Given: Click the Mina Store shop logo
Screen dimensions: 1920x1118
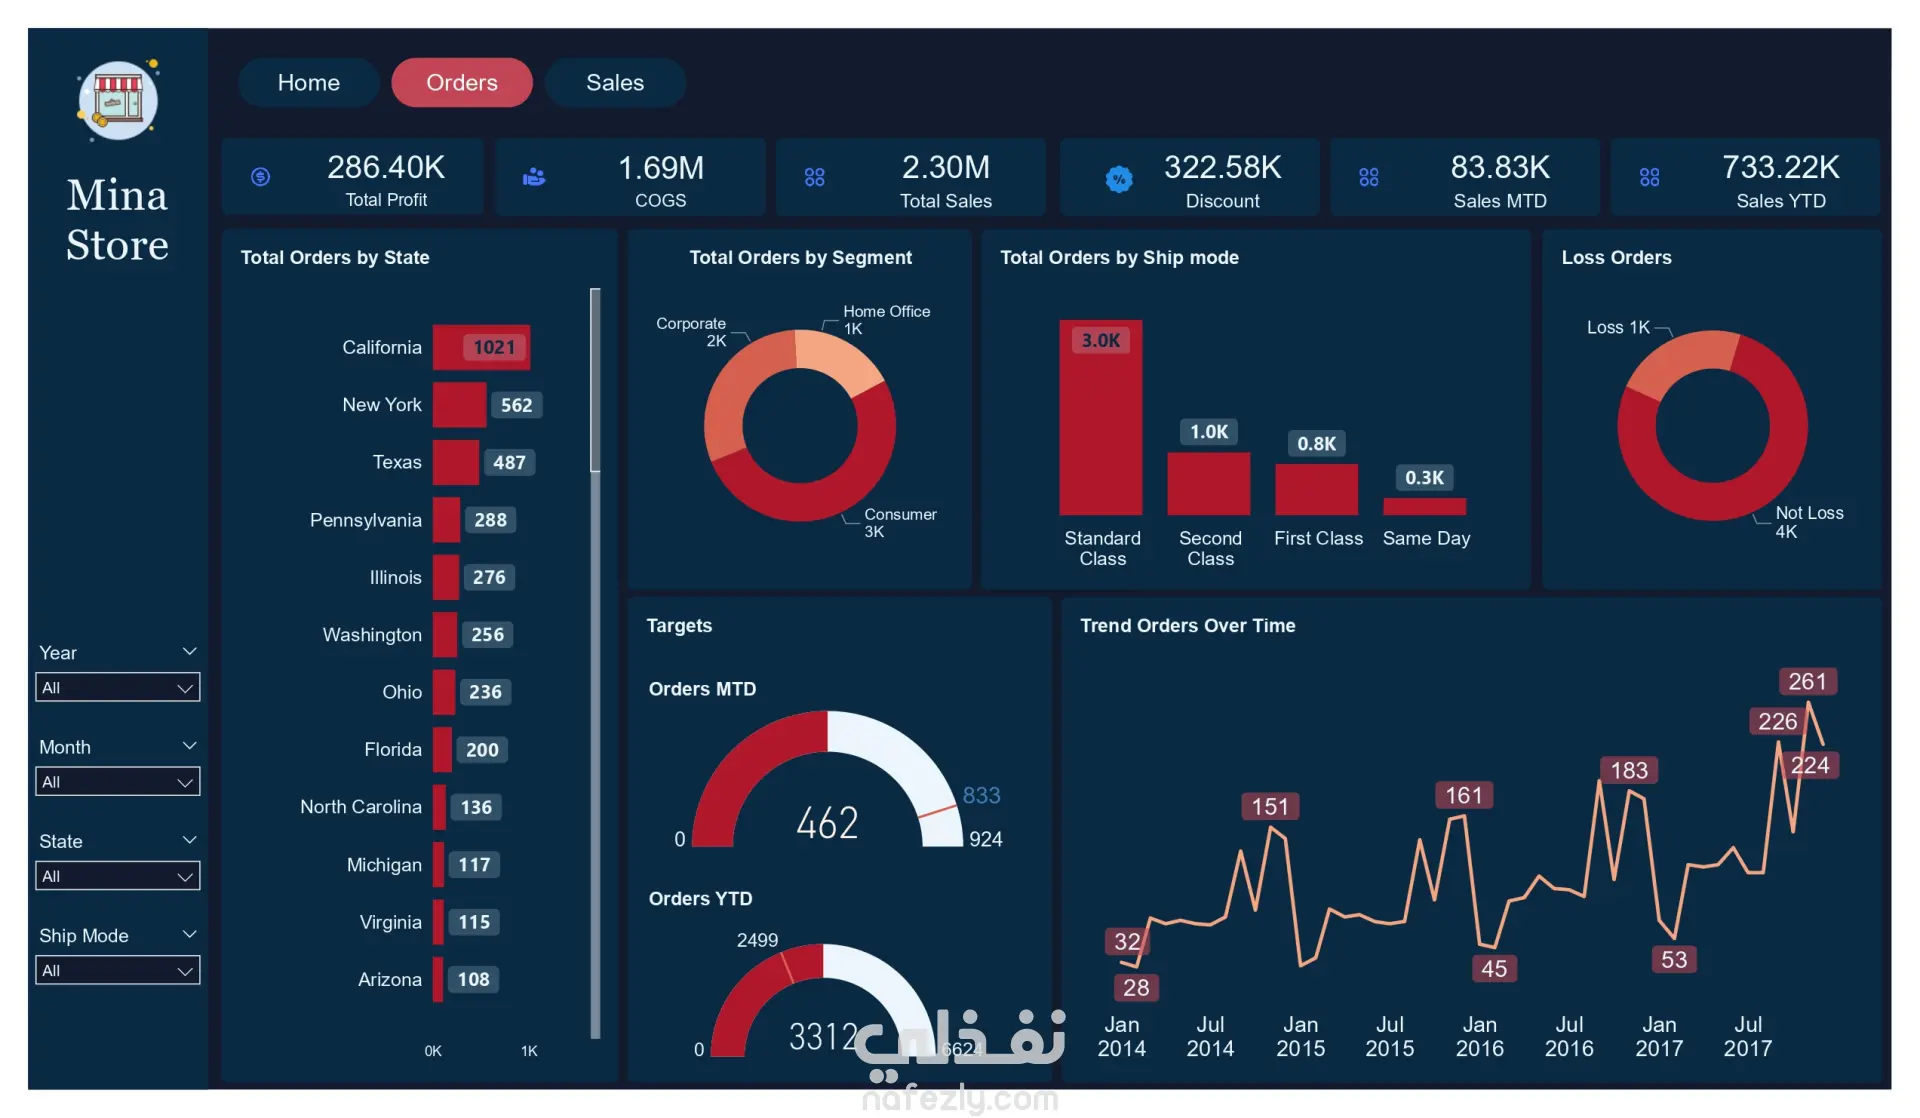Looking at the screenshot, I should pyautogui.click(x=118, y=100).
